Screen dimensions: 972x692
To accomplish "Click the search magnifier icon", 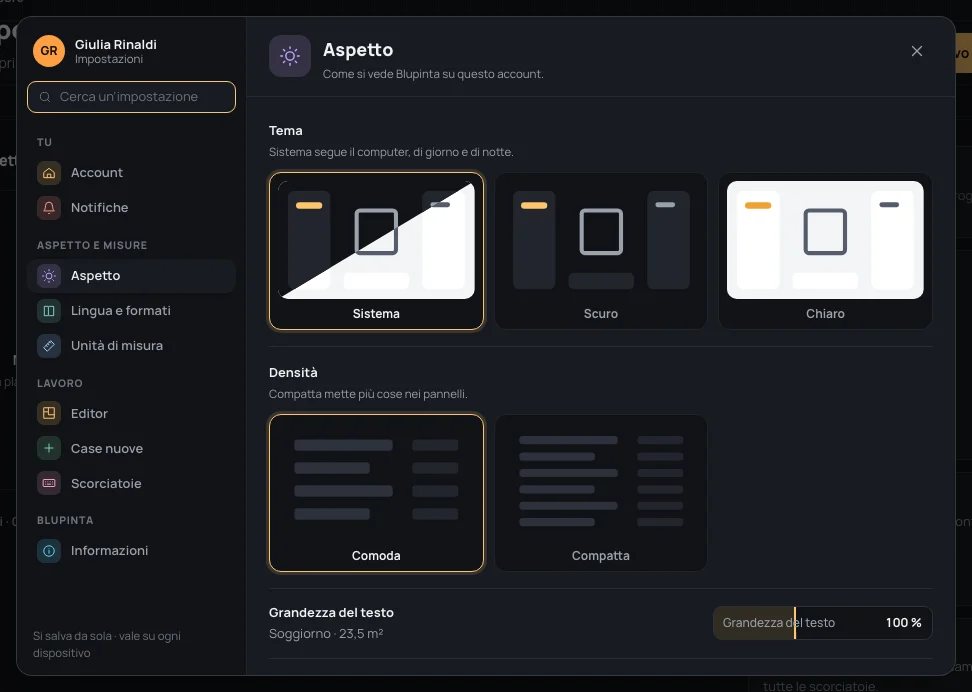I will pyautogui.click(x=45, y=97).
